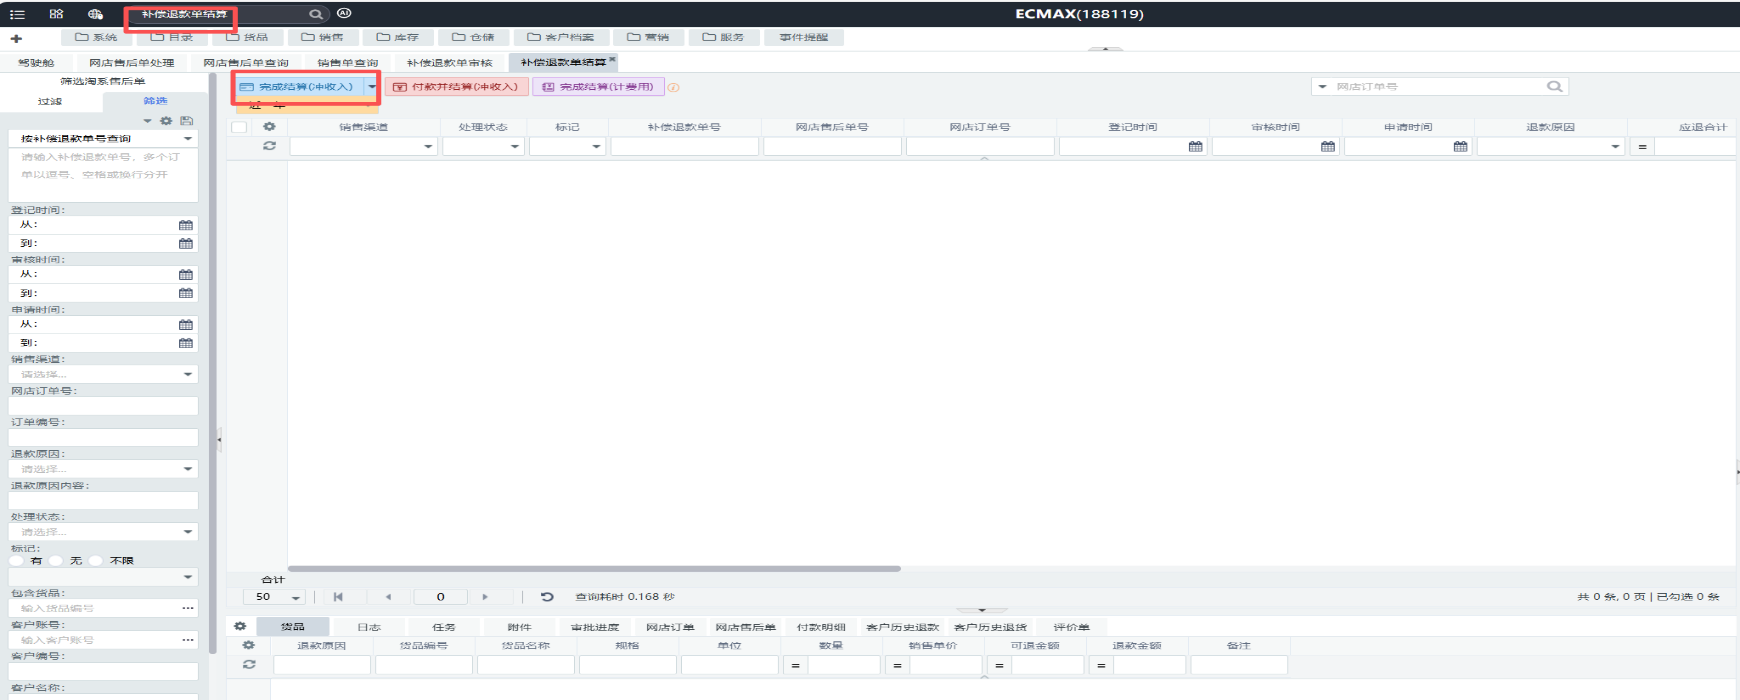The image size is (1740, 700).
Task: Click the 付款并结算(冲收入) button
Action: pos(457,87)
